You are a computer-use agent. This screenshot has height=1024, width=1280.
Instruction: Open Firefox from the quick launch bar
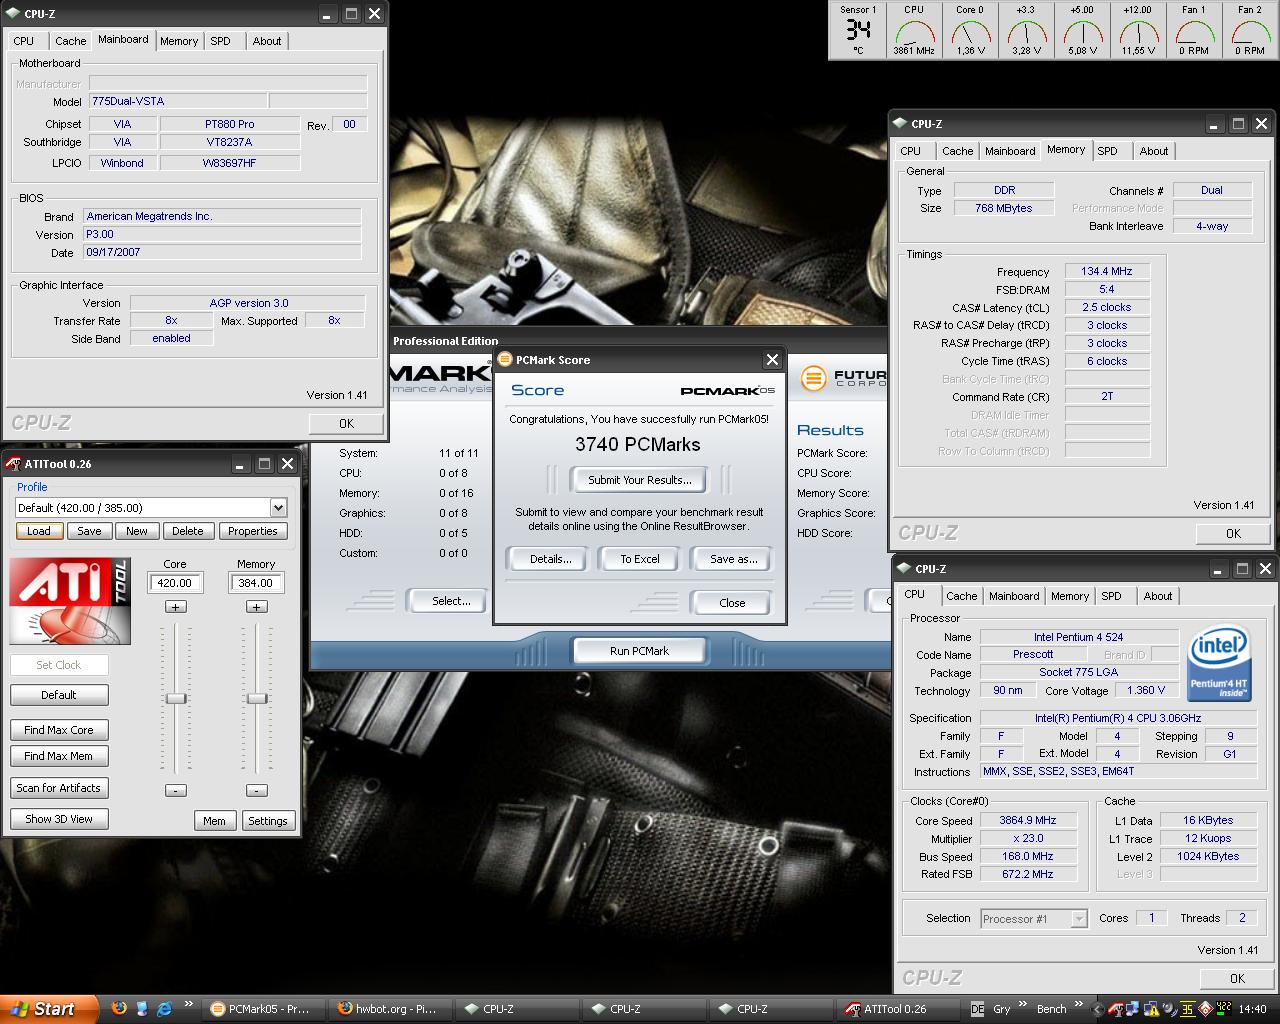click(119, 1008)
